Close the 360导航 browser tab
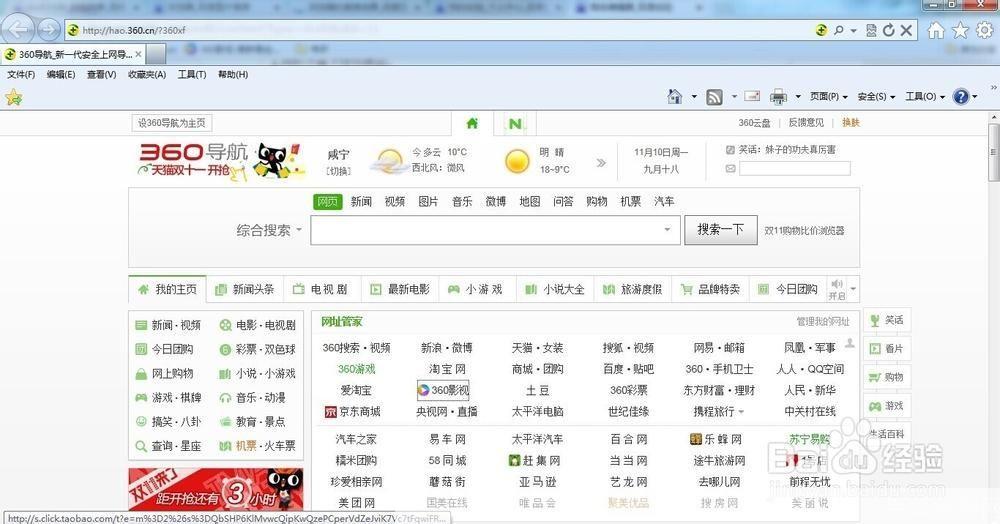Screen dimensions: 1000x524 click(x=138, y=55)
